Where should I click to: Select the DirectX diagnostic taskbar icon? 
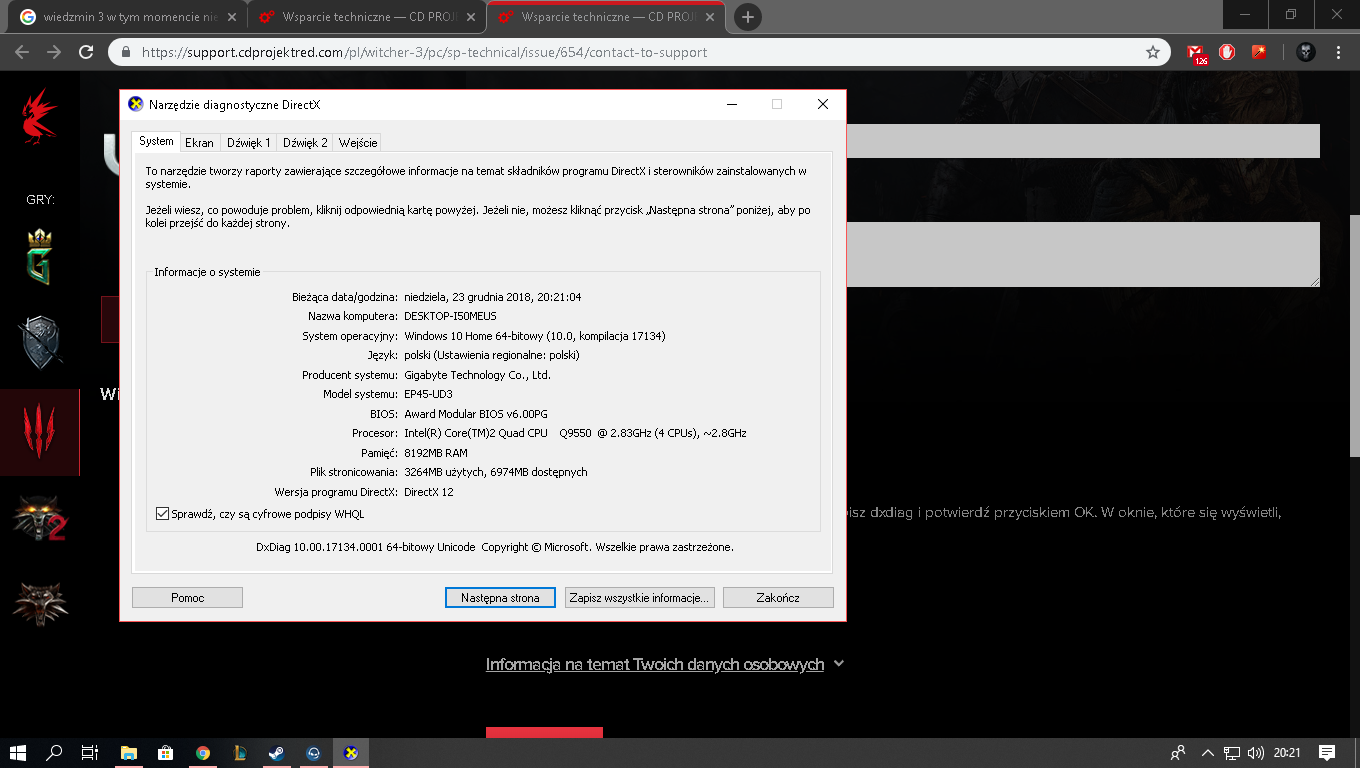[x=351, y=753]
